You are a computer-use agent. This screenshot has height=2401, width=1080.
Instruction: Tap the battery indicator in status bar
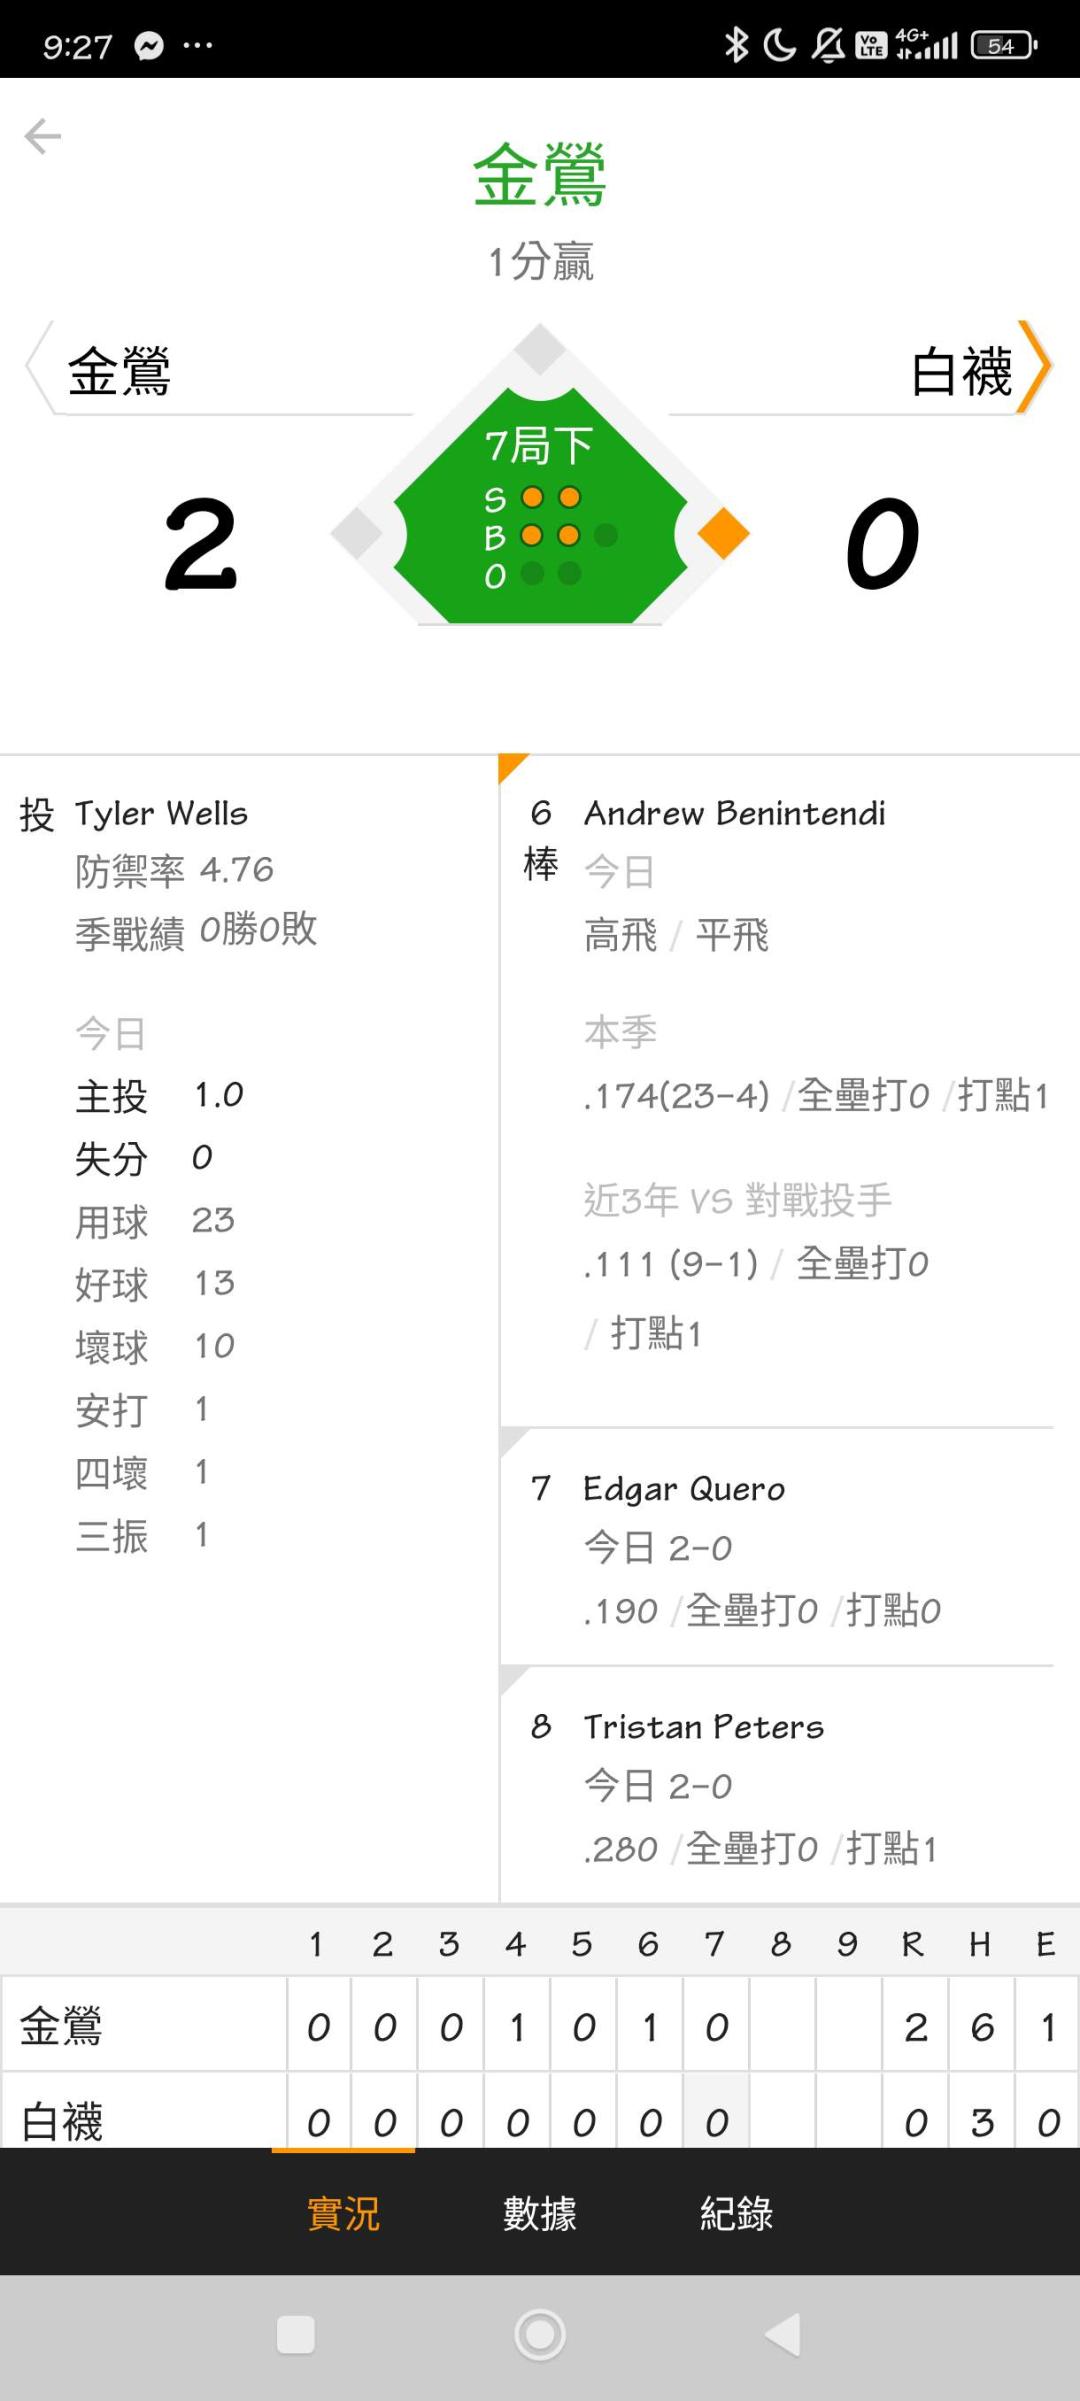tap(1004, 45)
